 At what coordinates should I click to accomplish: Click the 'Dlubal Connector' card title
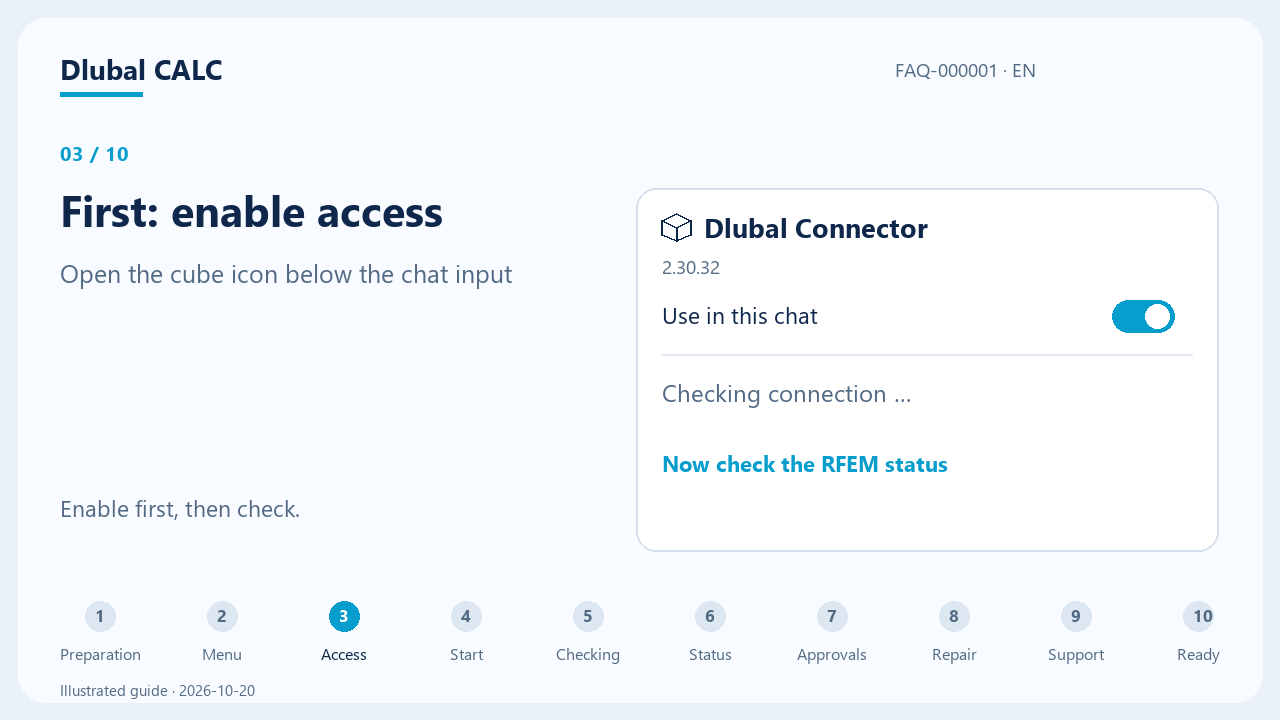pos(816,229)
